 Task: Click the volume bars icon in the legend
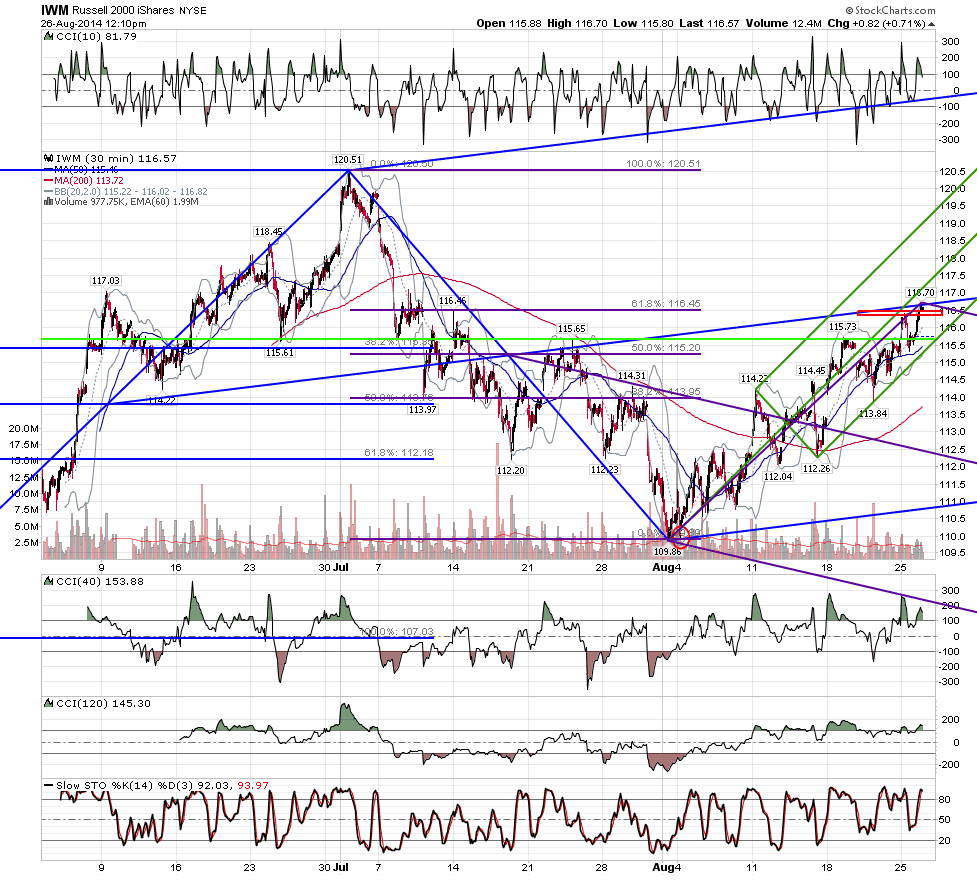49,202
